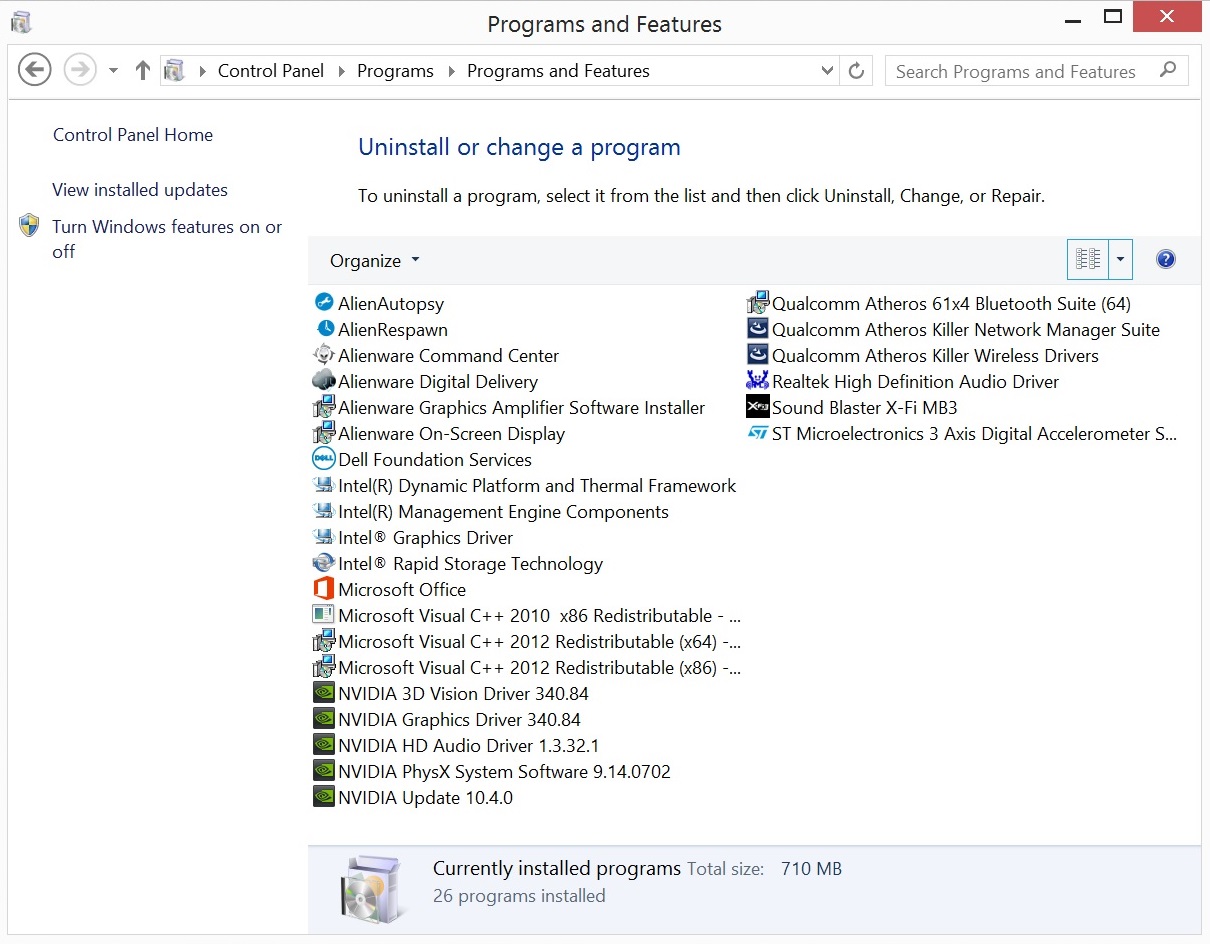Click the Alienware Command Center alien head icon
This screenshot has height=944, width=1210.
[x=323, y=355]
